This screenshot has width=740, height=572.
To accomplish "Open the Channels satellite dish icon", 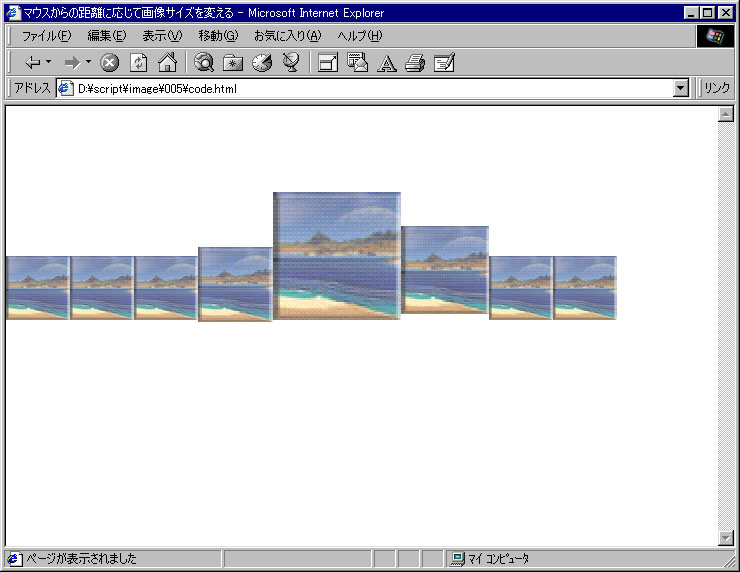I will [x=291, y=62].
